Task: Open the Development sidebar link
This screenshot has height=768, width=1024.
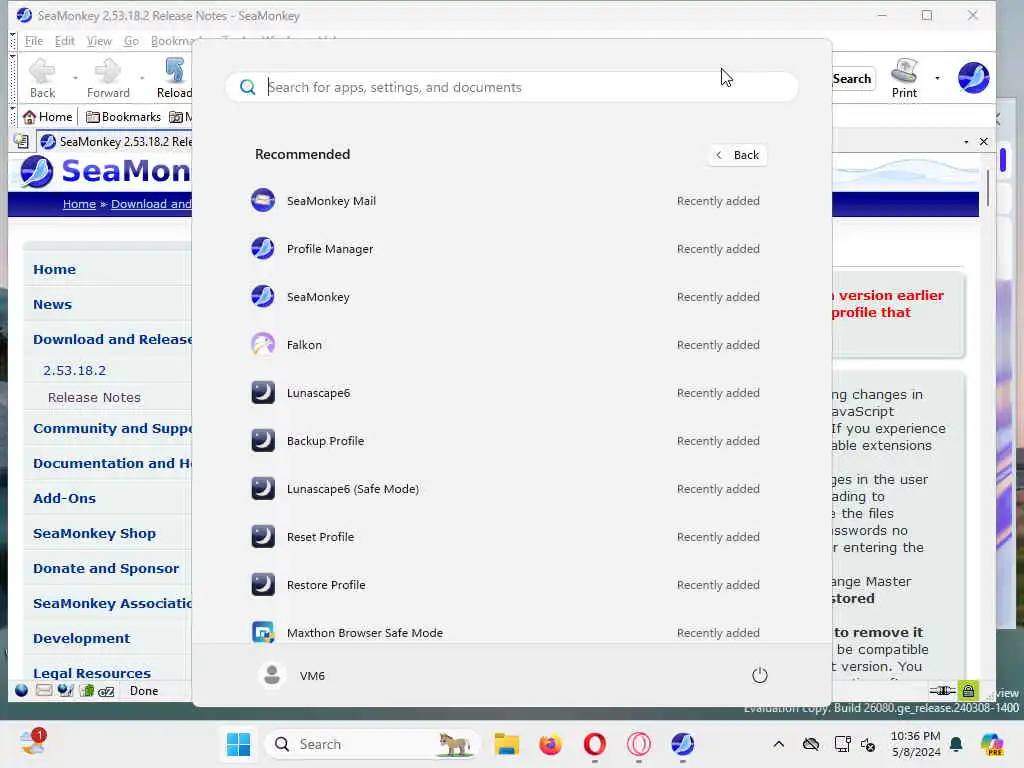Action: point(82,638)
